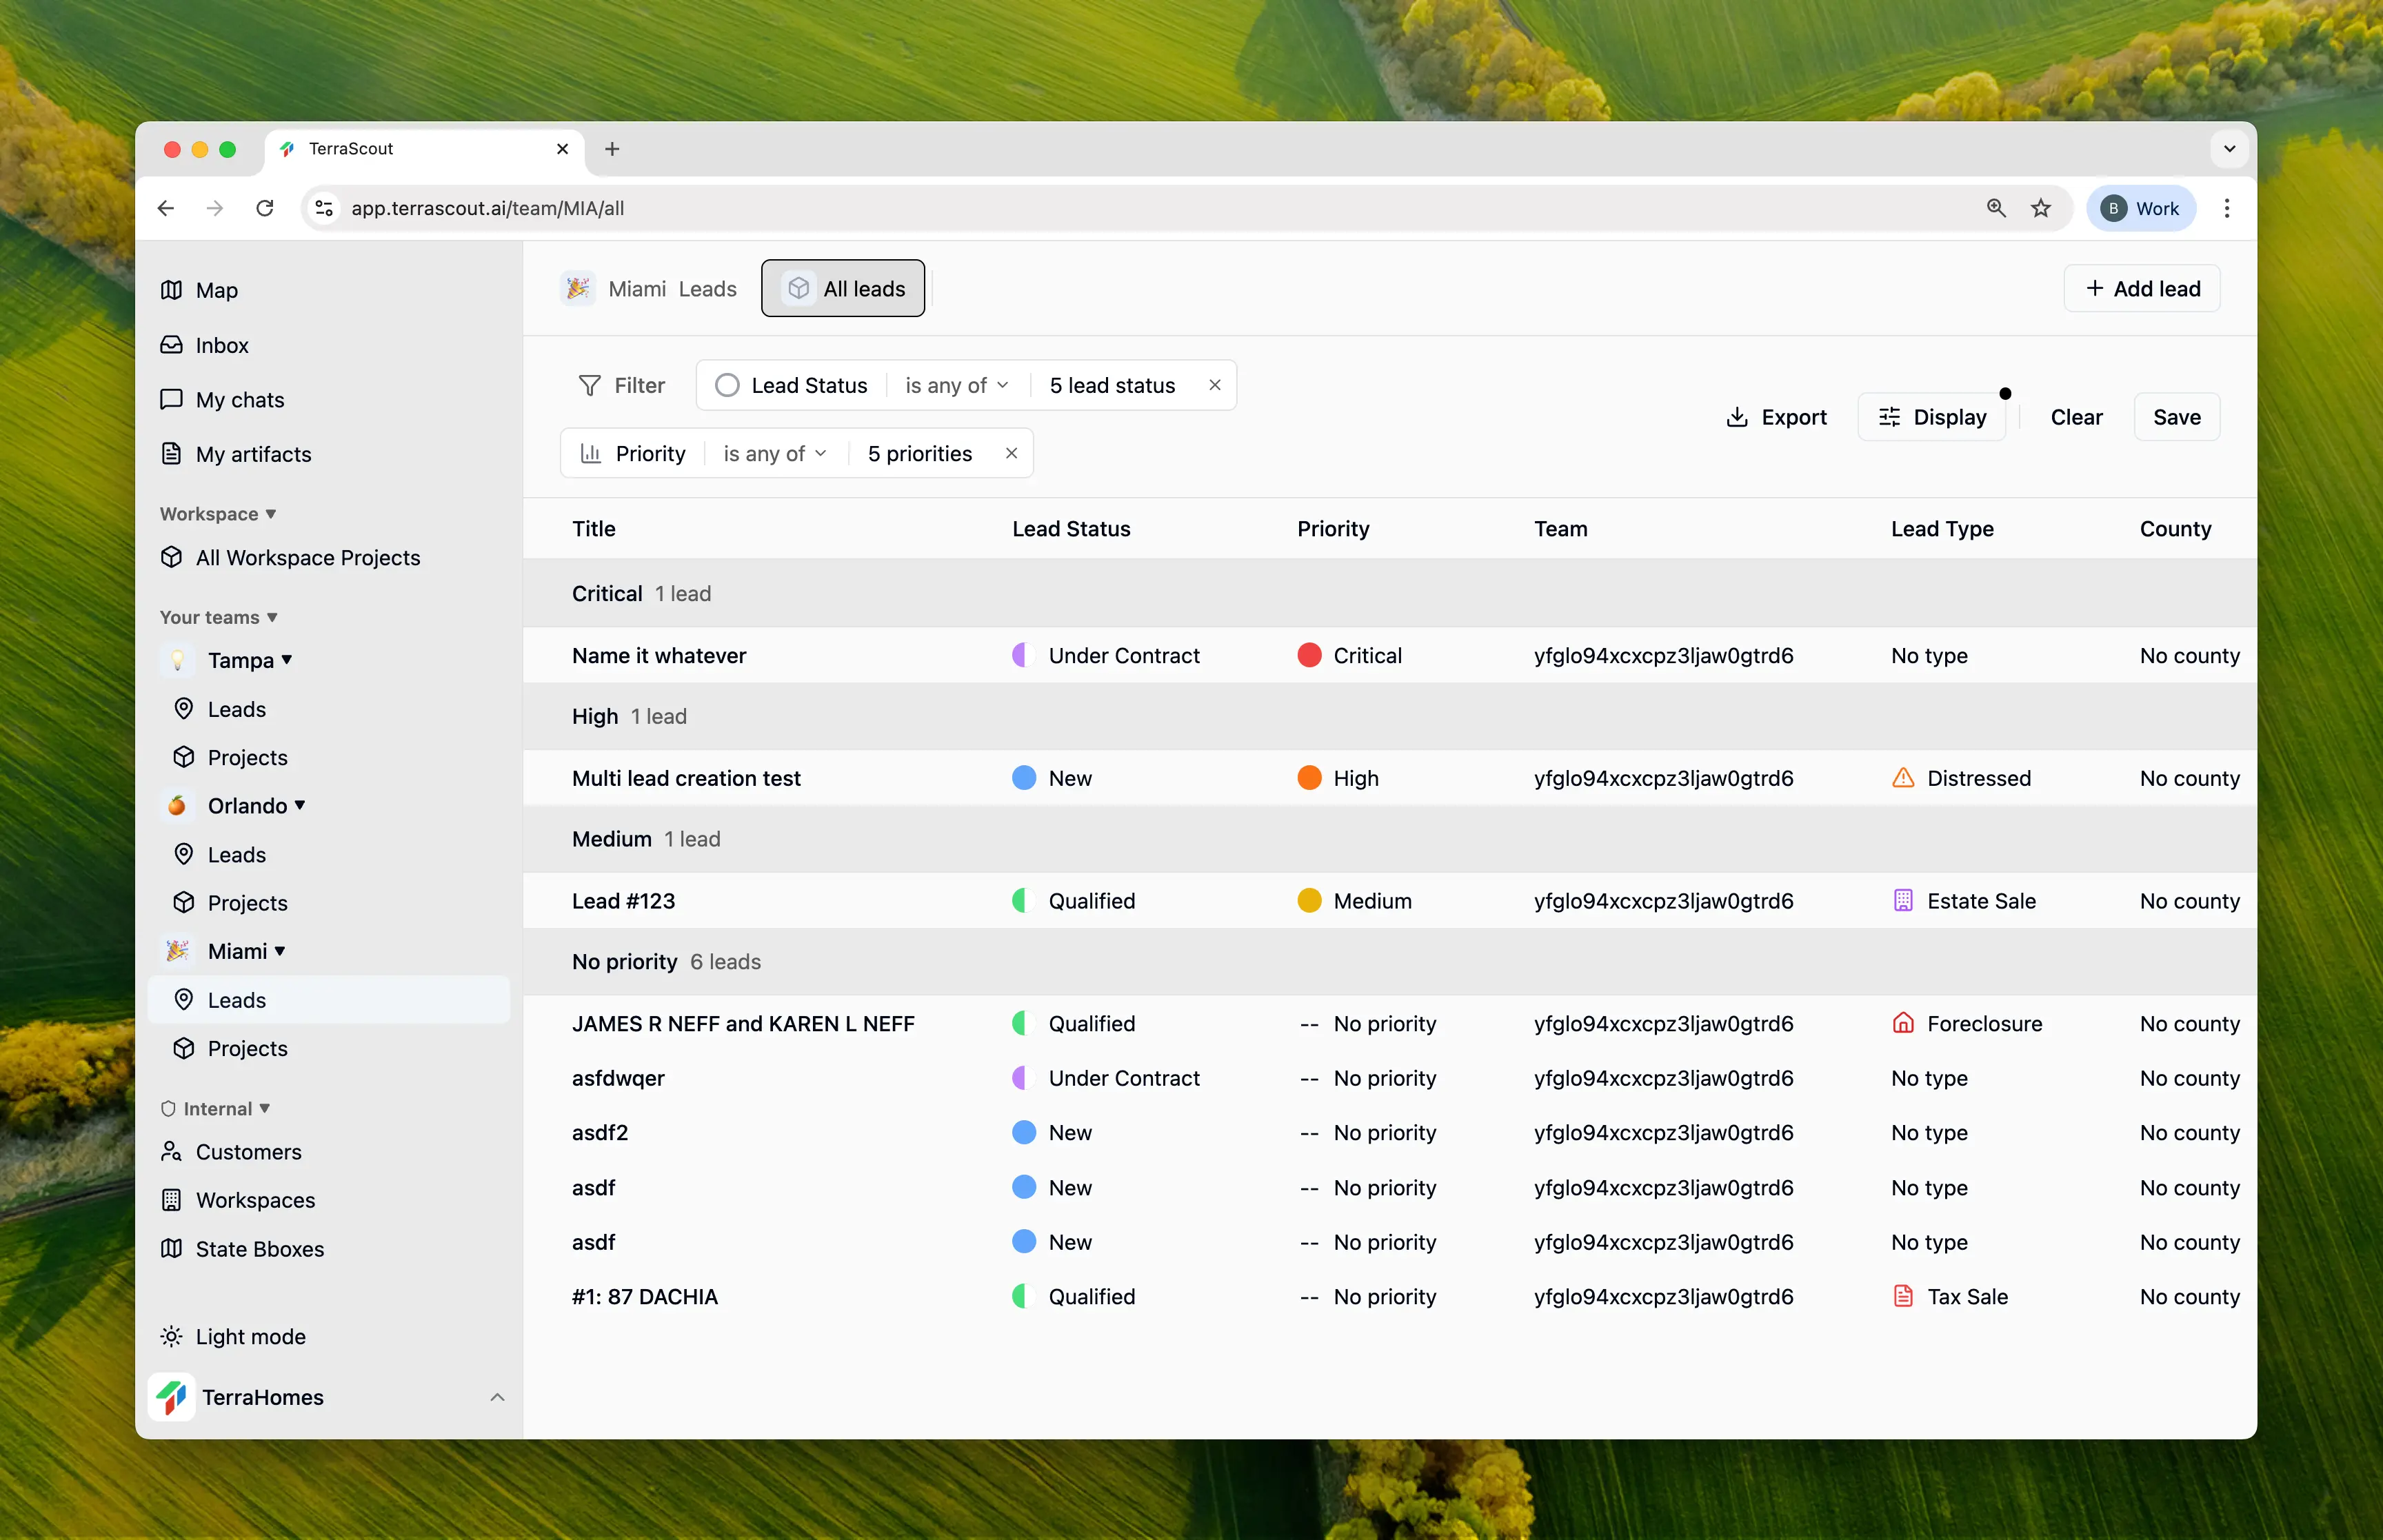Click the red Critical priority dot
Screen dimensions: 2383x1540
pos(1309,655)
